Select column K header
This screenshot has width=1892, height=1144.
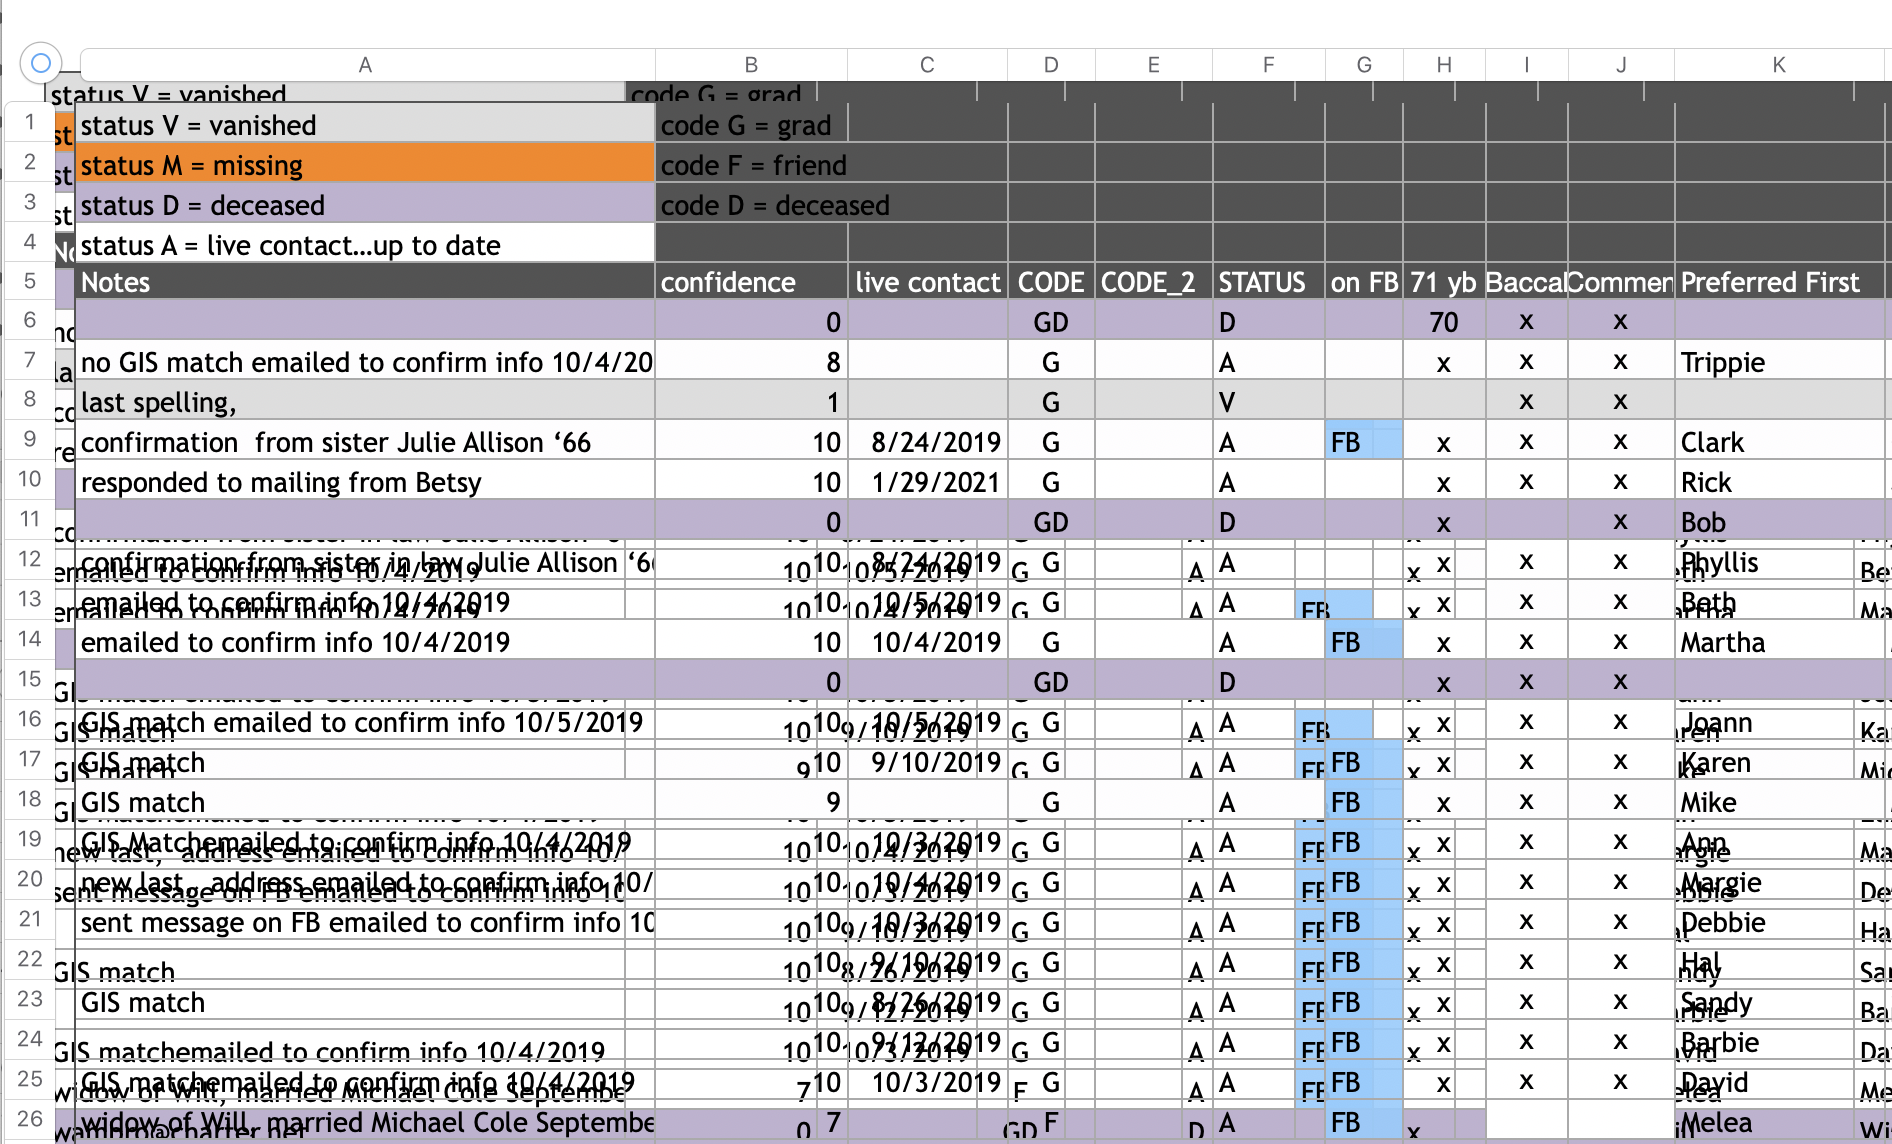[1779, 65]
